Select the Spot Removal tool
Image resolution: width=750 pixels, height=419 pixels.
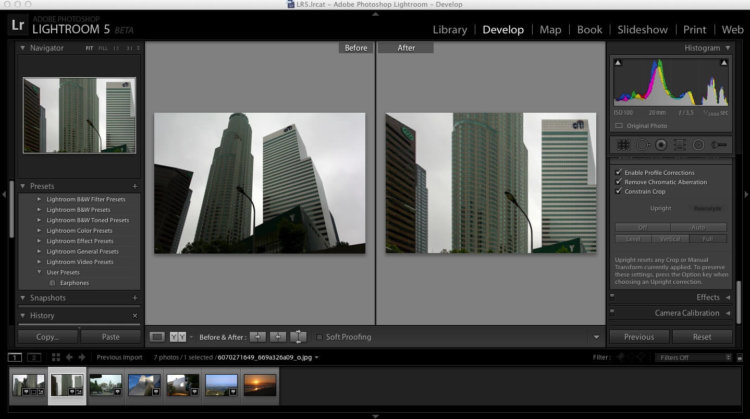coord(643,144)
